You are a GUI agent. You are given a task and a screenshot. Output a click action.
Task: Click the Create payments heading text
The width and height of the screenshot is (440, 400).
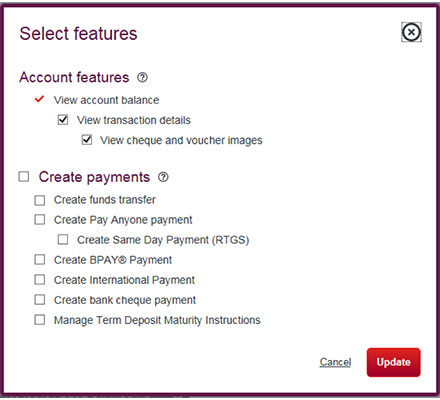[x=94, y=177]
